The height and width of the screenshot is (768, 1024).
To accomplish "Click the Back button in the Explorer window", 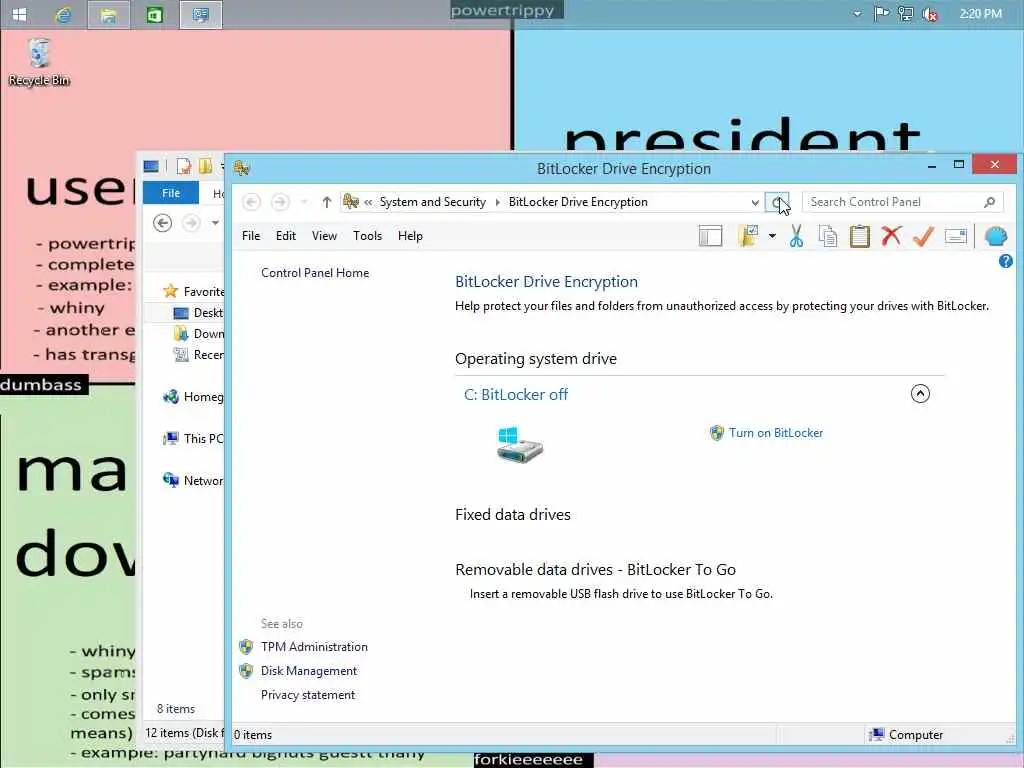I will click(x=163, y=223).
